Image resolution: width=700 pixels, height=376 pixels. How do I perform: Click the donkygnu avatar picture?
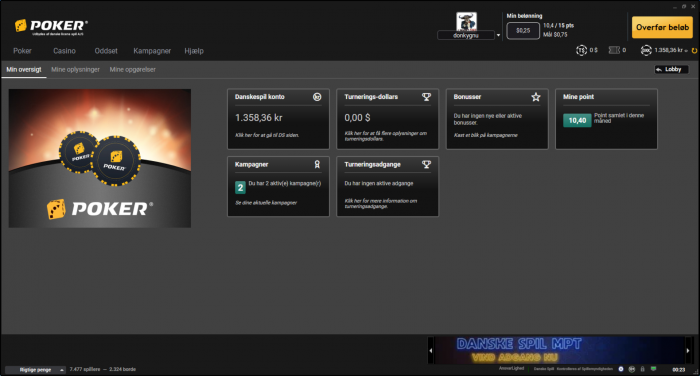(x=466, y=21)
